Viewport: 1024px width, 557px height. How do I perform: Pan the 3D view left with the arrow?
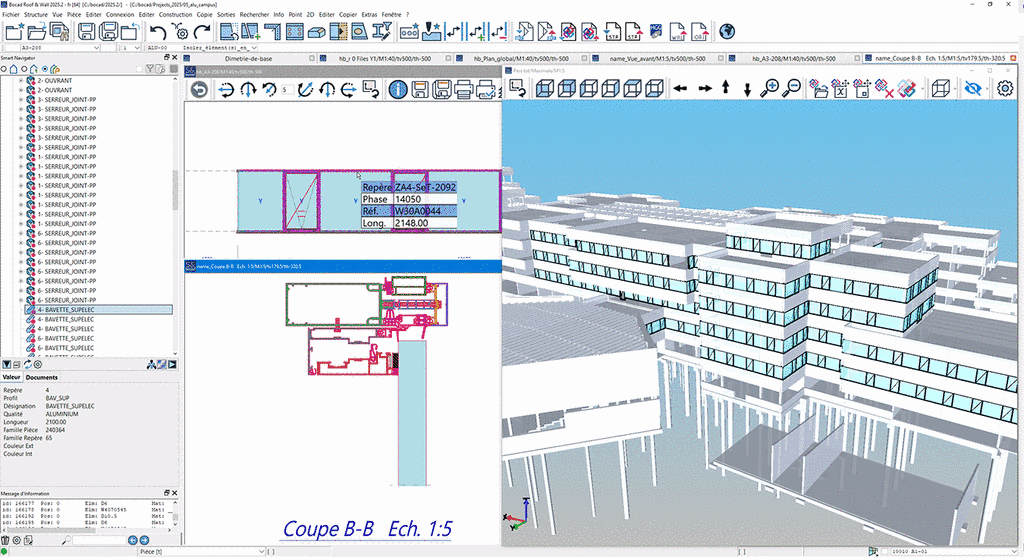[x=680, y=89]
